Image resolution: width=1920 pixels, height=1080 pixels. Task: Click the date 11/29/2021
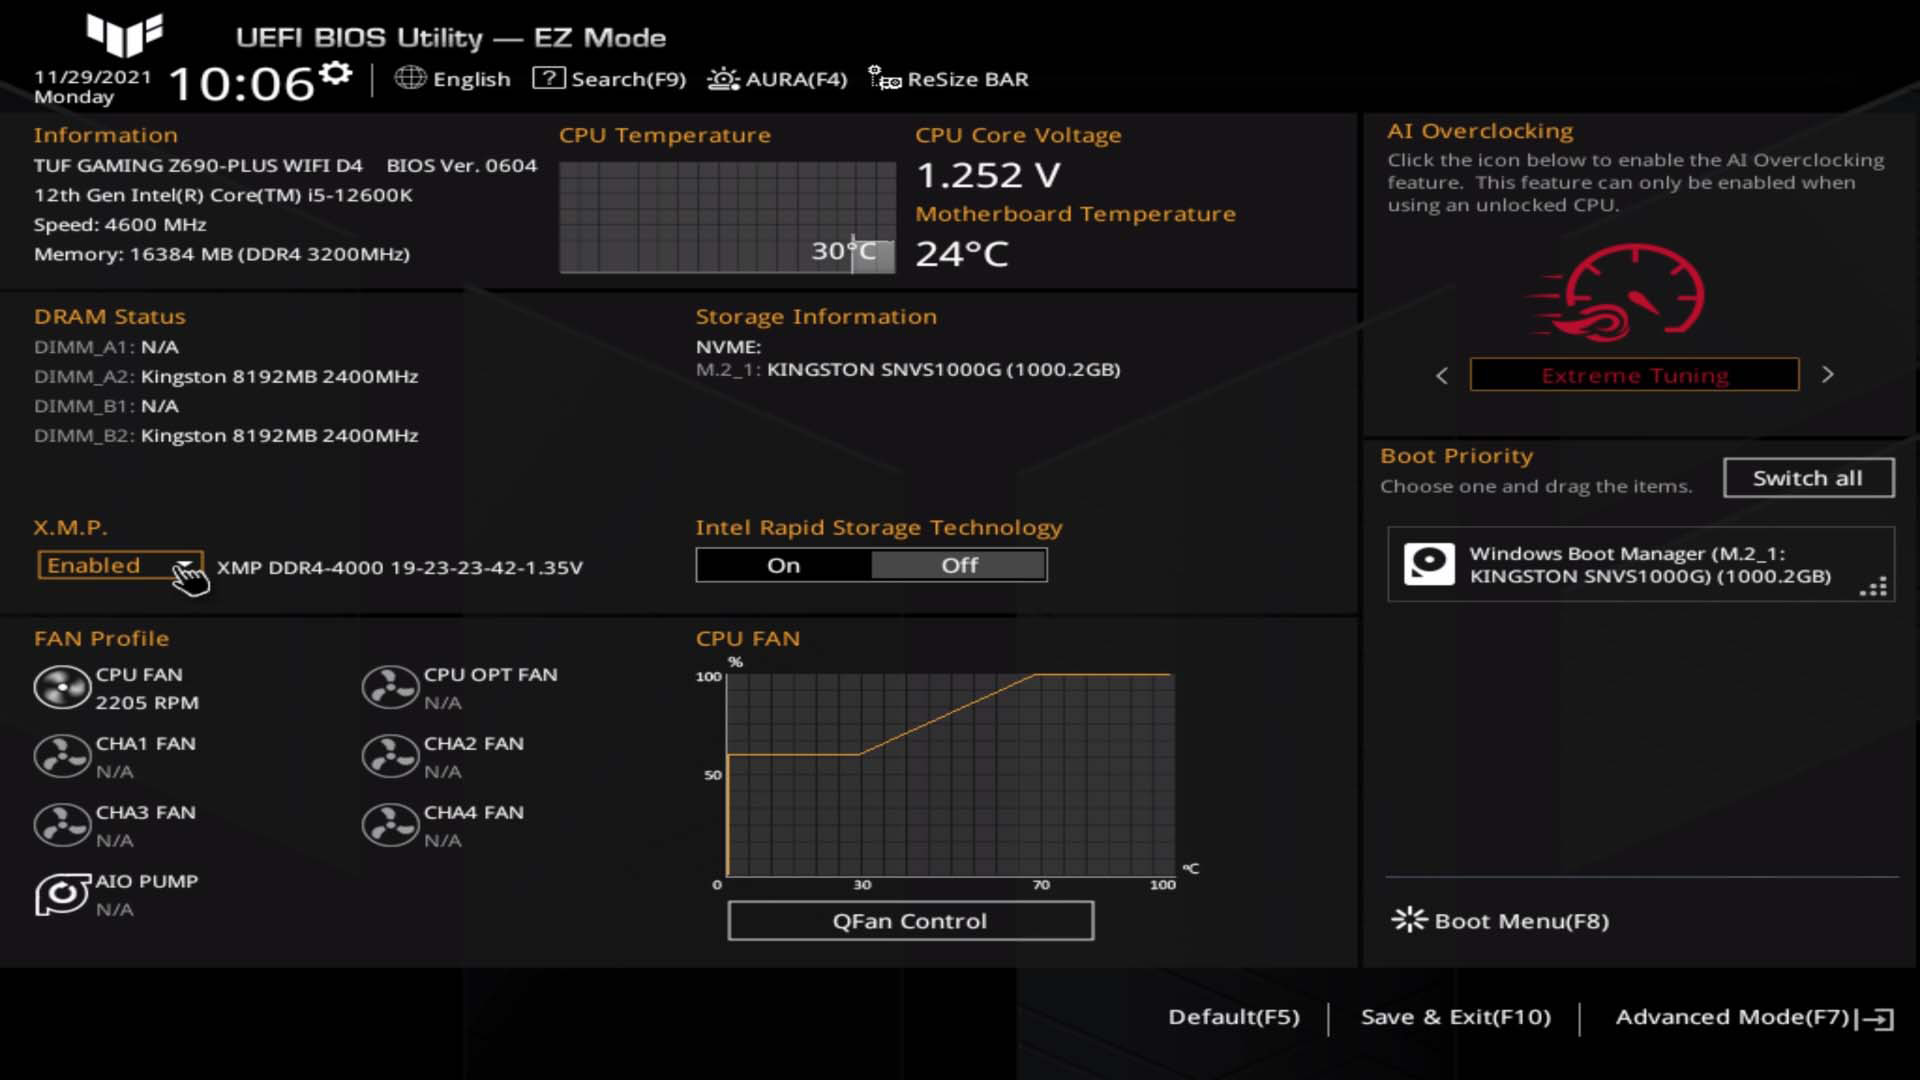(x=92, y=76)
